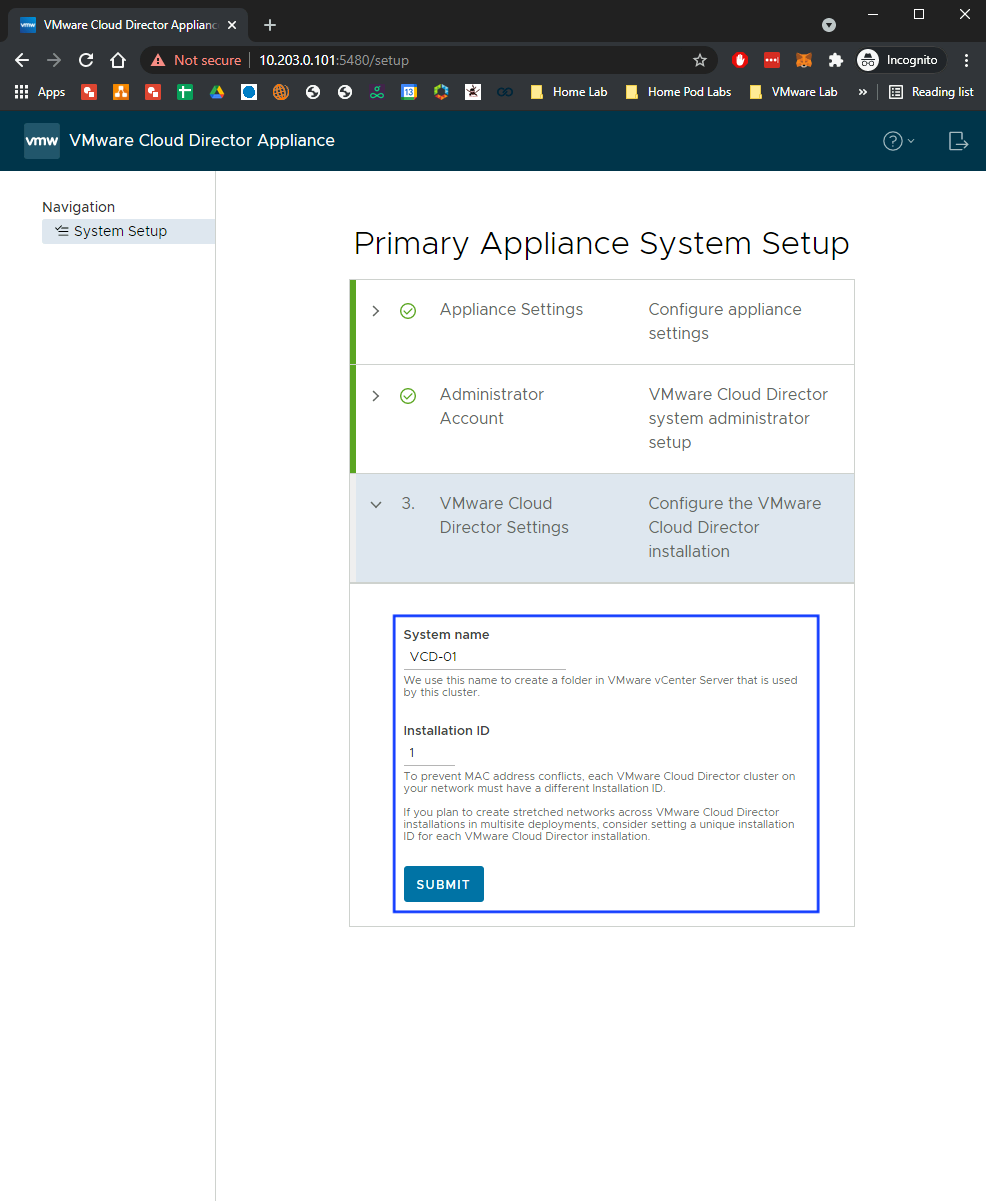Click the System name input field
986x1201 pixels.
pyautogui.click(x=484, y=657)
